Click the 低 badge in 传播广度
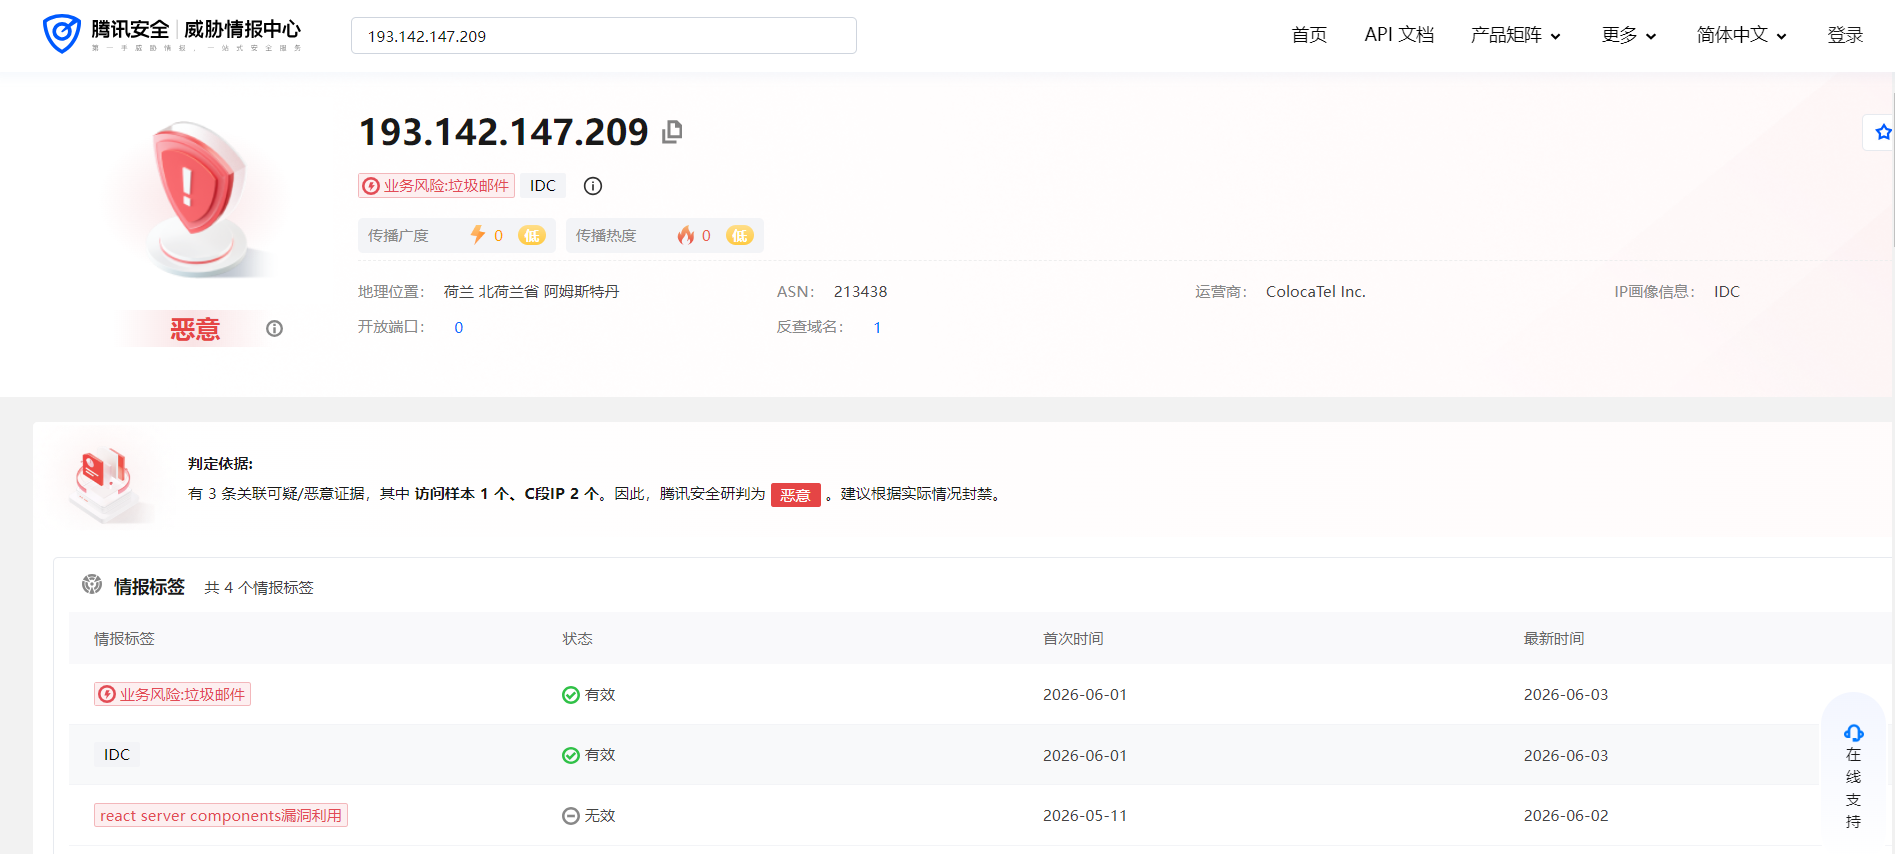 pyautogui.click(x=532, y=236)
